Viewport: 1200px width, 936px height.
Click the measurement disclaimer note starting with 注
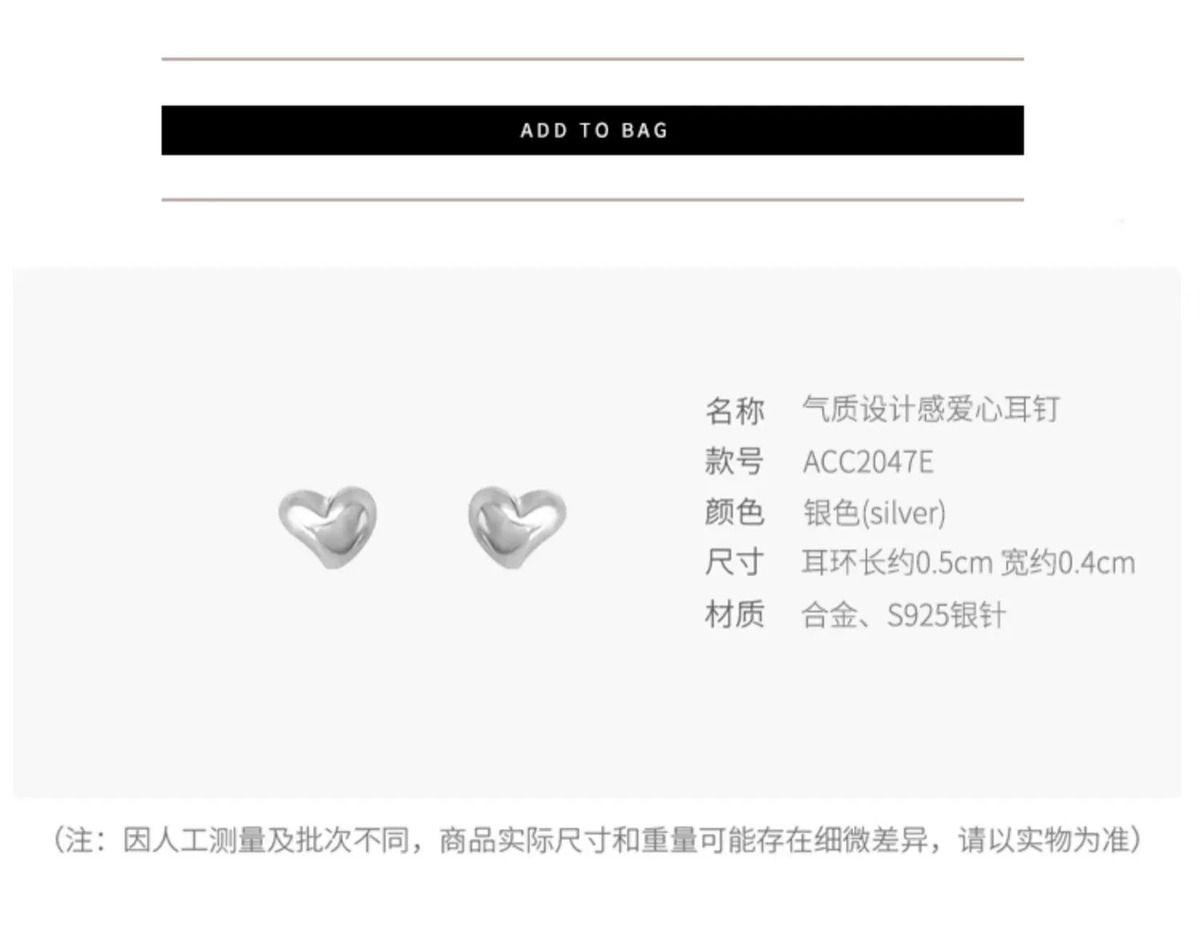point(597,840)
